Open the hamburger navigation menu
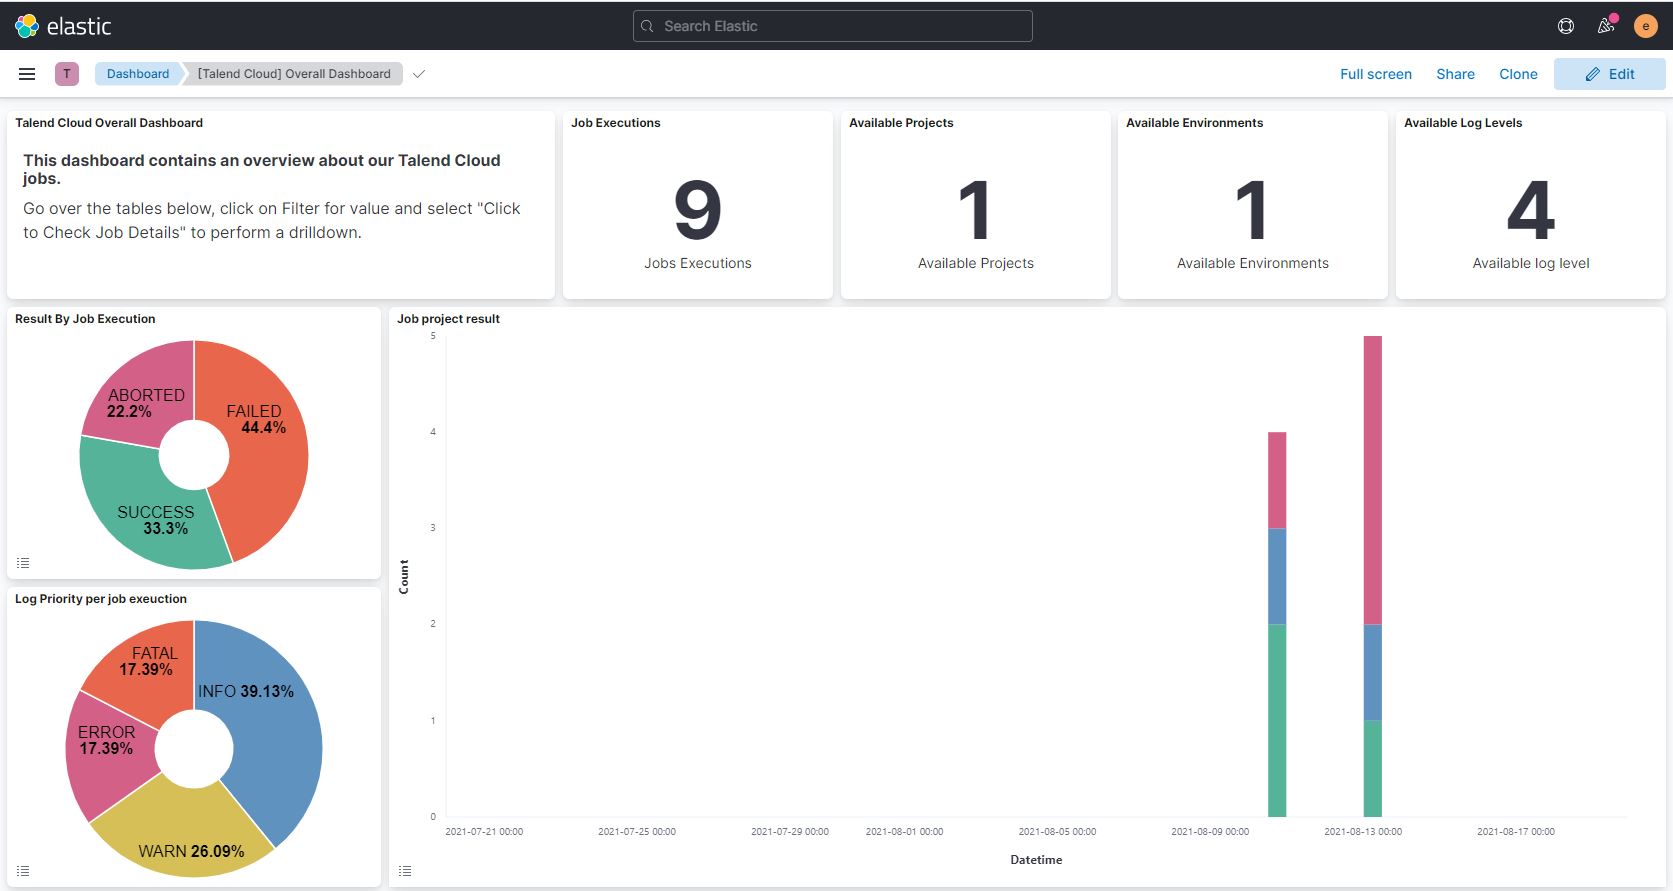Screen dimensions: 1673x891 (27, 74)
